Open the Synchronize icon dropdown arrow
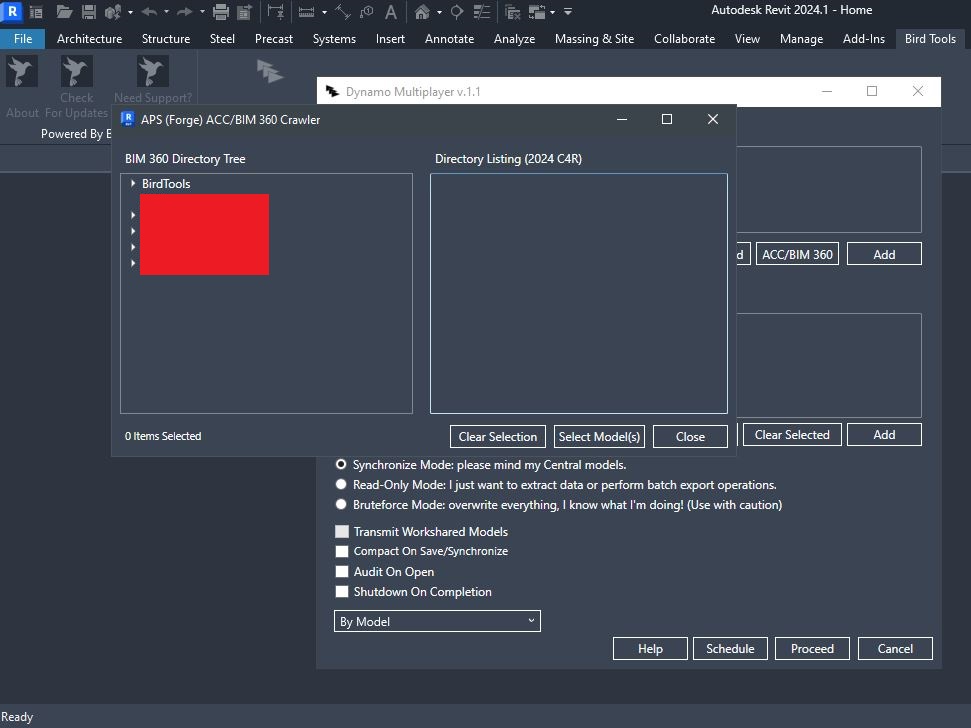 point(130,12)
